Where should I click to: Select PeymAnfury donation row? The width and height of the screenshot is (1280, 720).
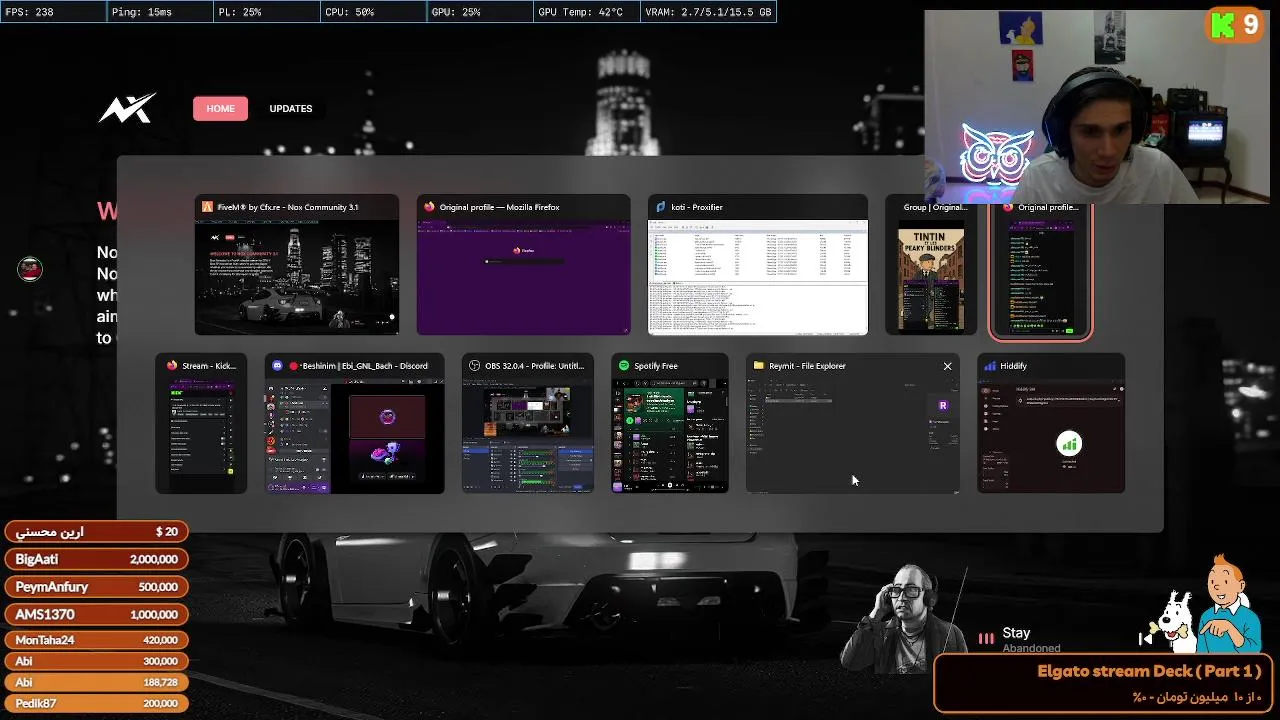click(x=96, y=587)
